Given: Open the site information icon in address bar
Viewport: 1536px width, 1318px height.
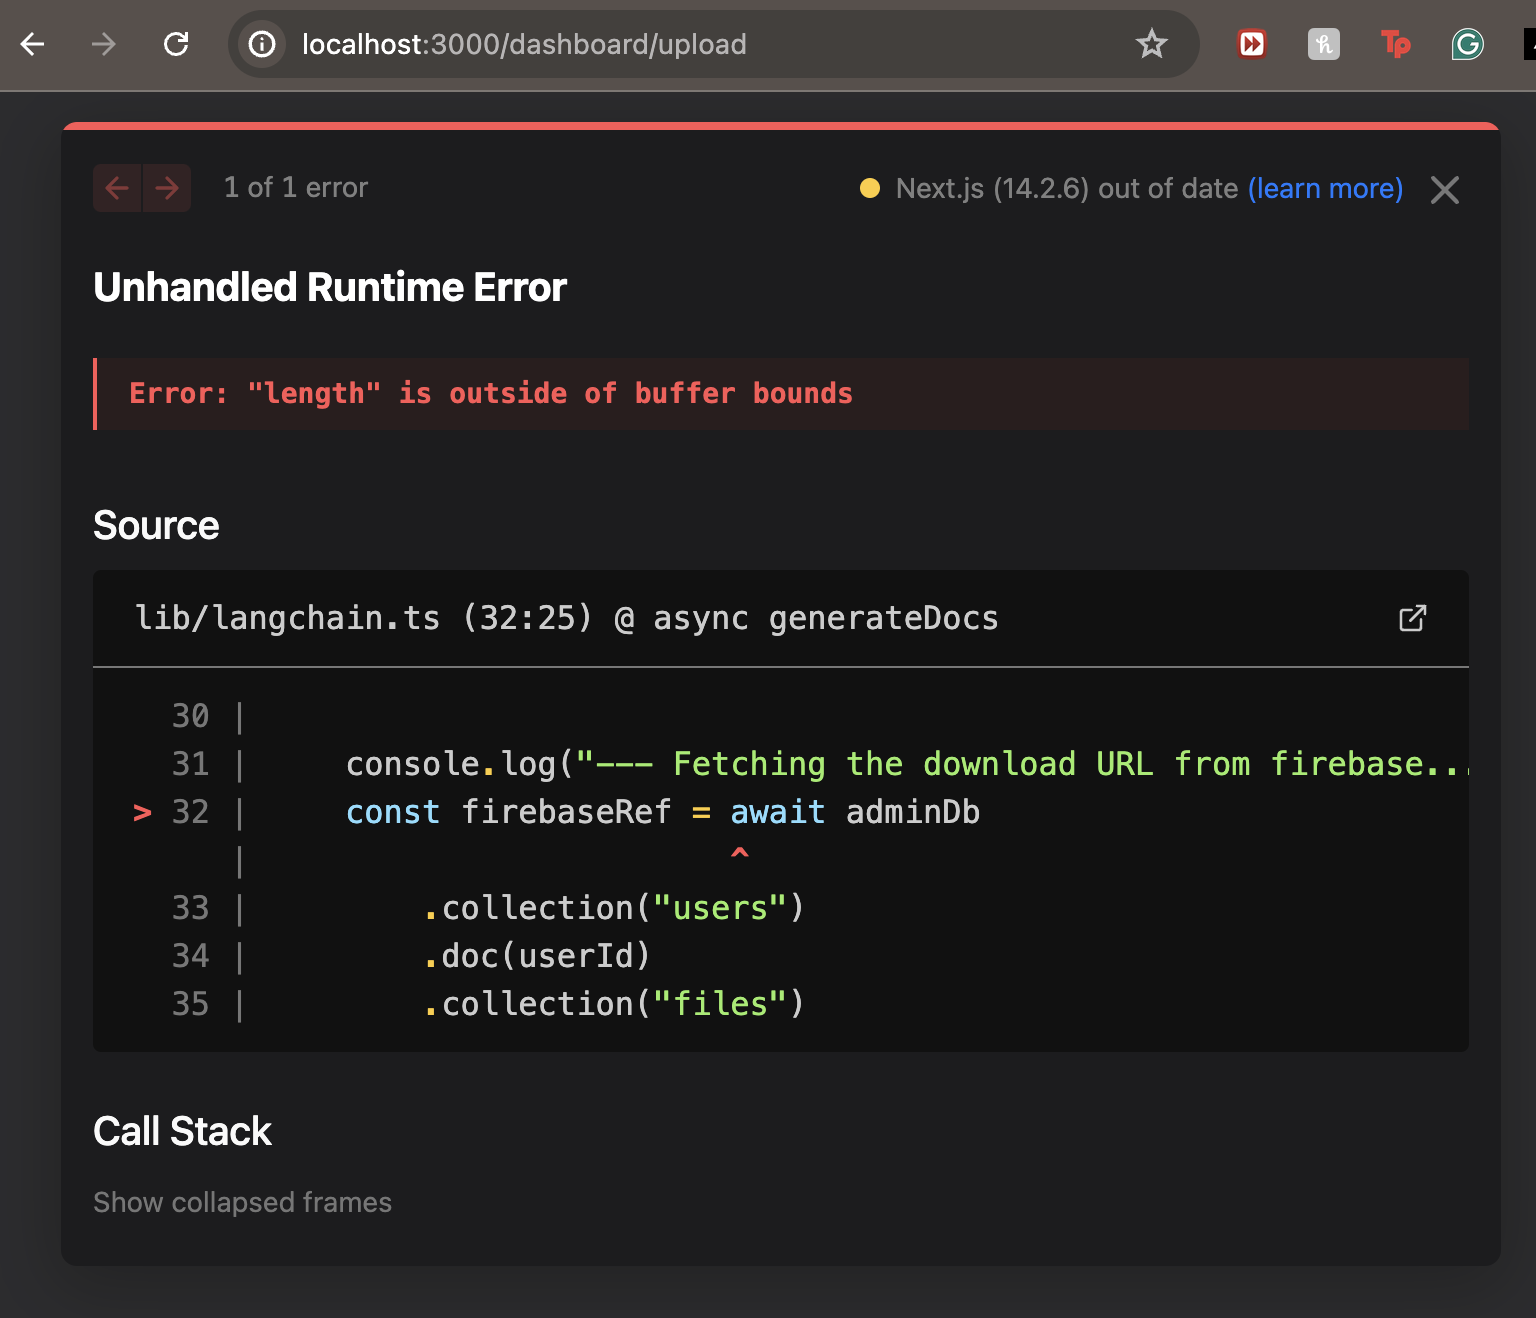Looking at the screenshot, I should [x=261, y=44].
